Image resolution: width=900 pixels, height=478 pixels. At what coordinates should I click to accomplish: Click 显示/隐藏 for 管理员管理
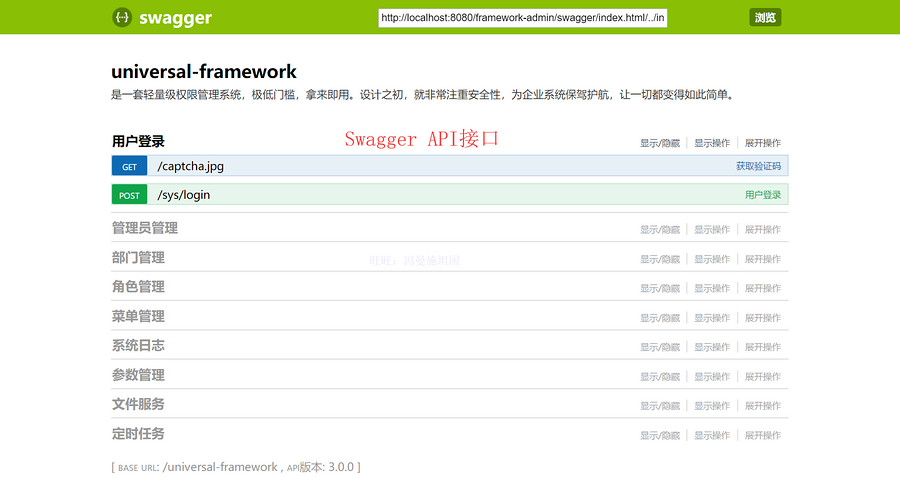660,230
